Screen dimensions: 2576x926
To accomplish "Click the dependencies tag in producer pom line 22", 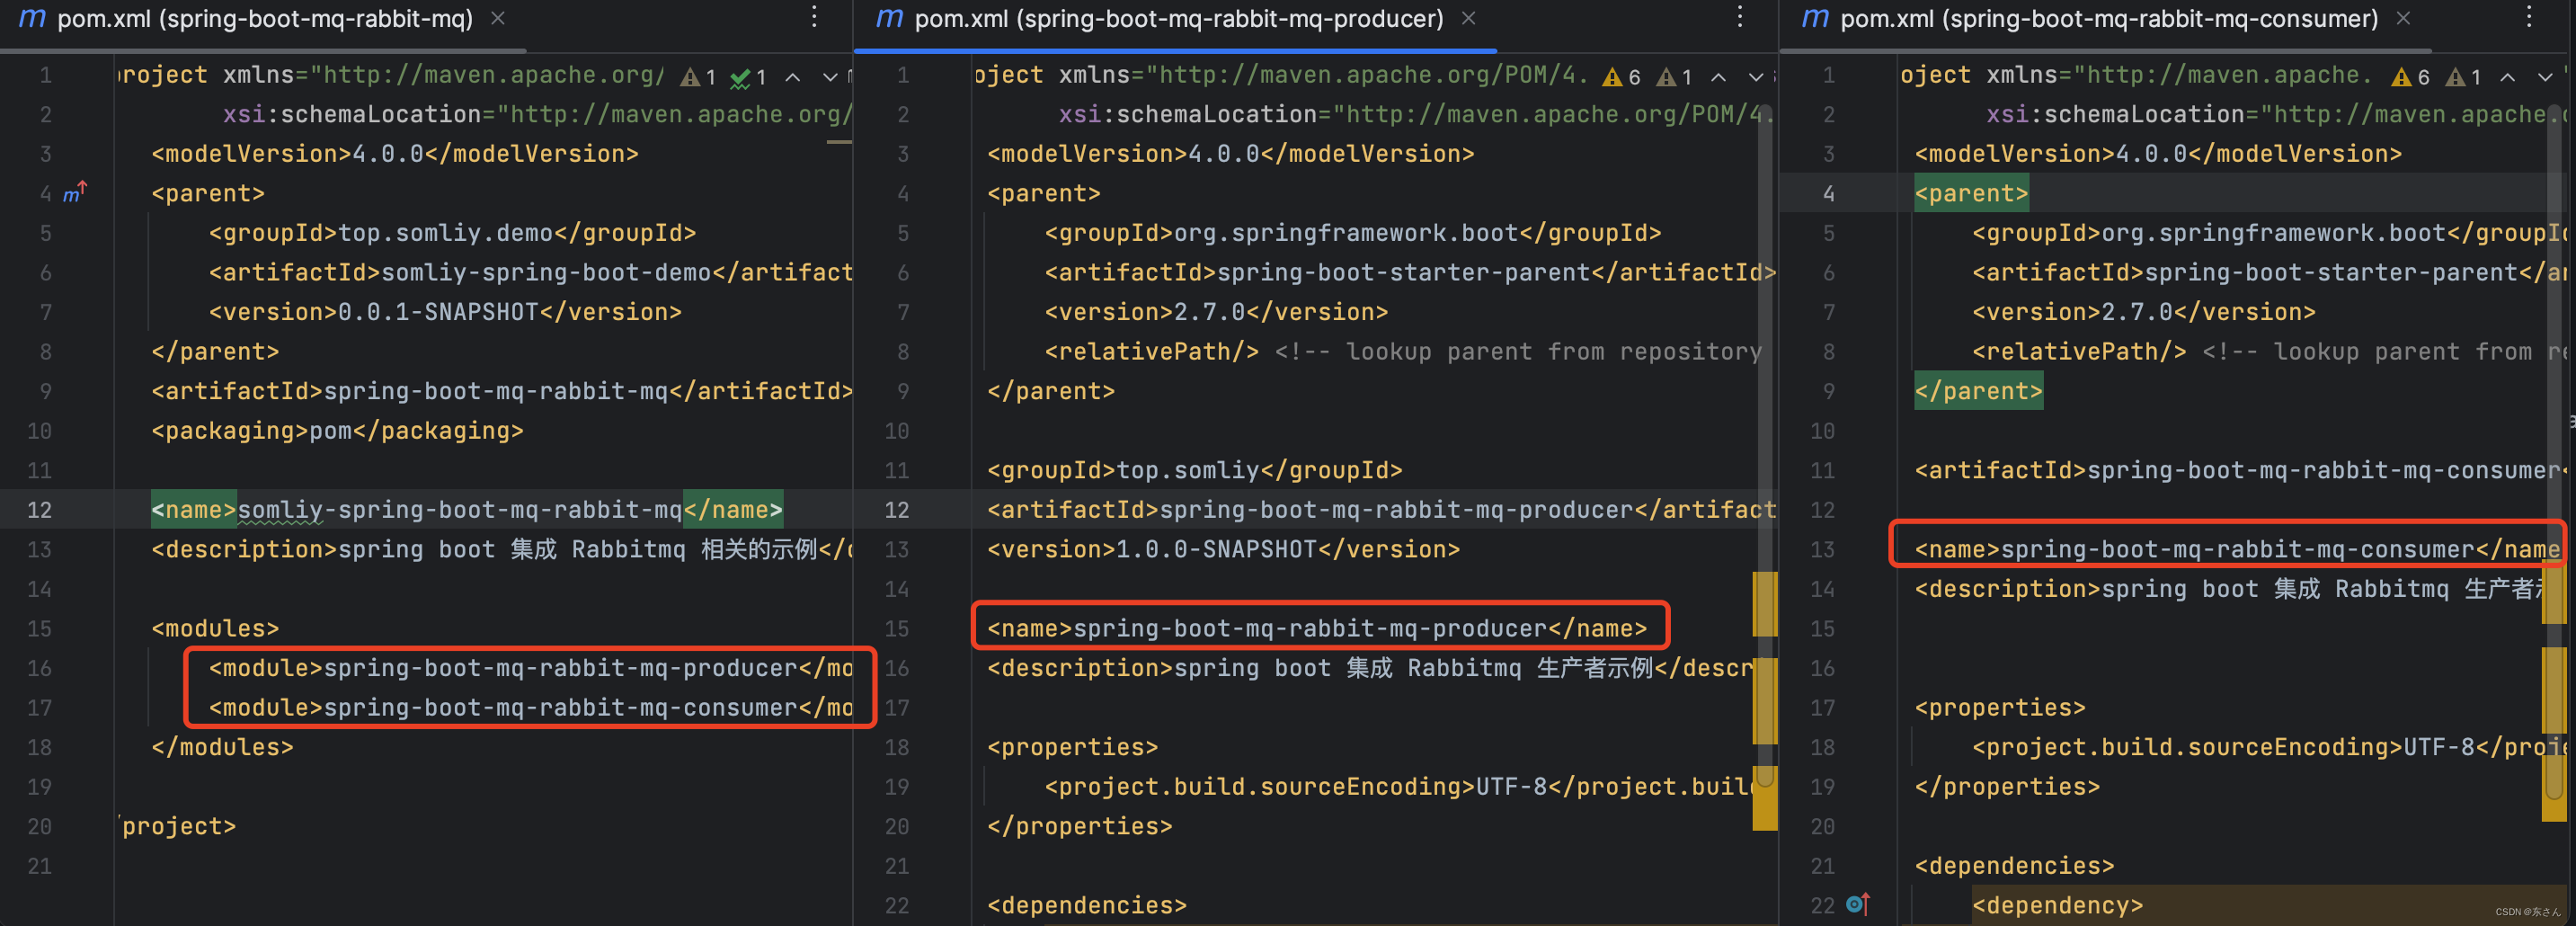I will (1086, 906).
